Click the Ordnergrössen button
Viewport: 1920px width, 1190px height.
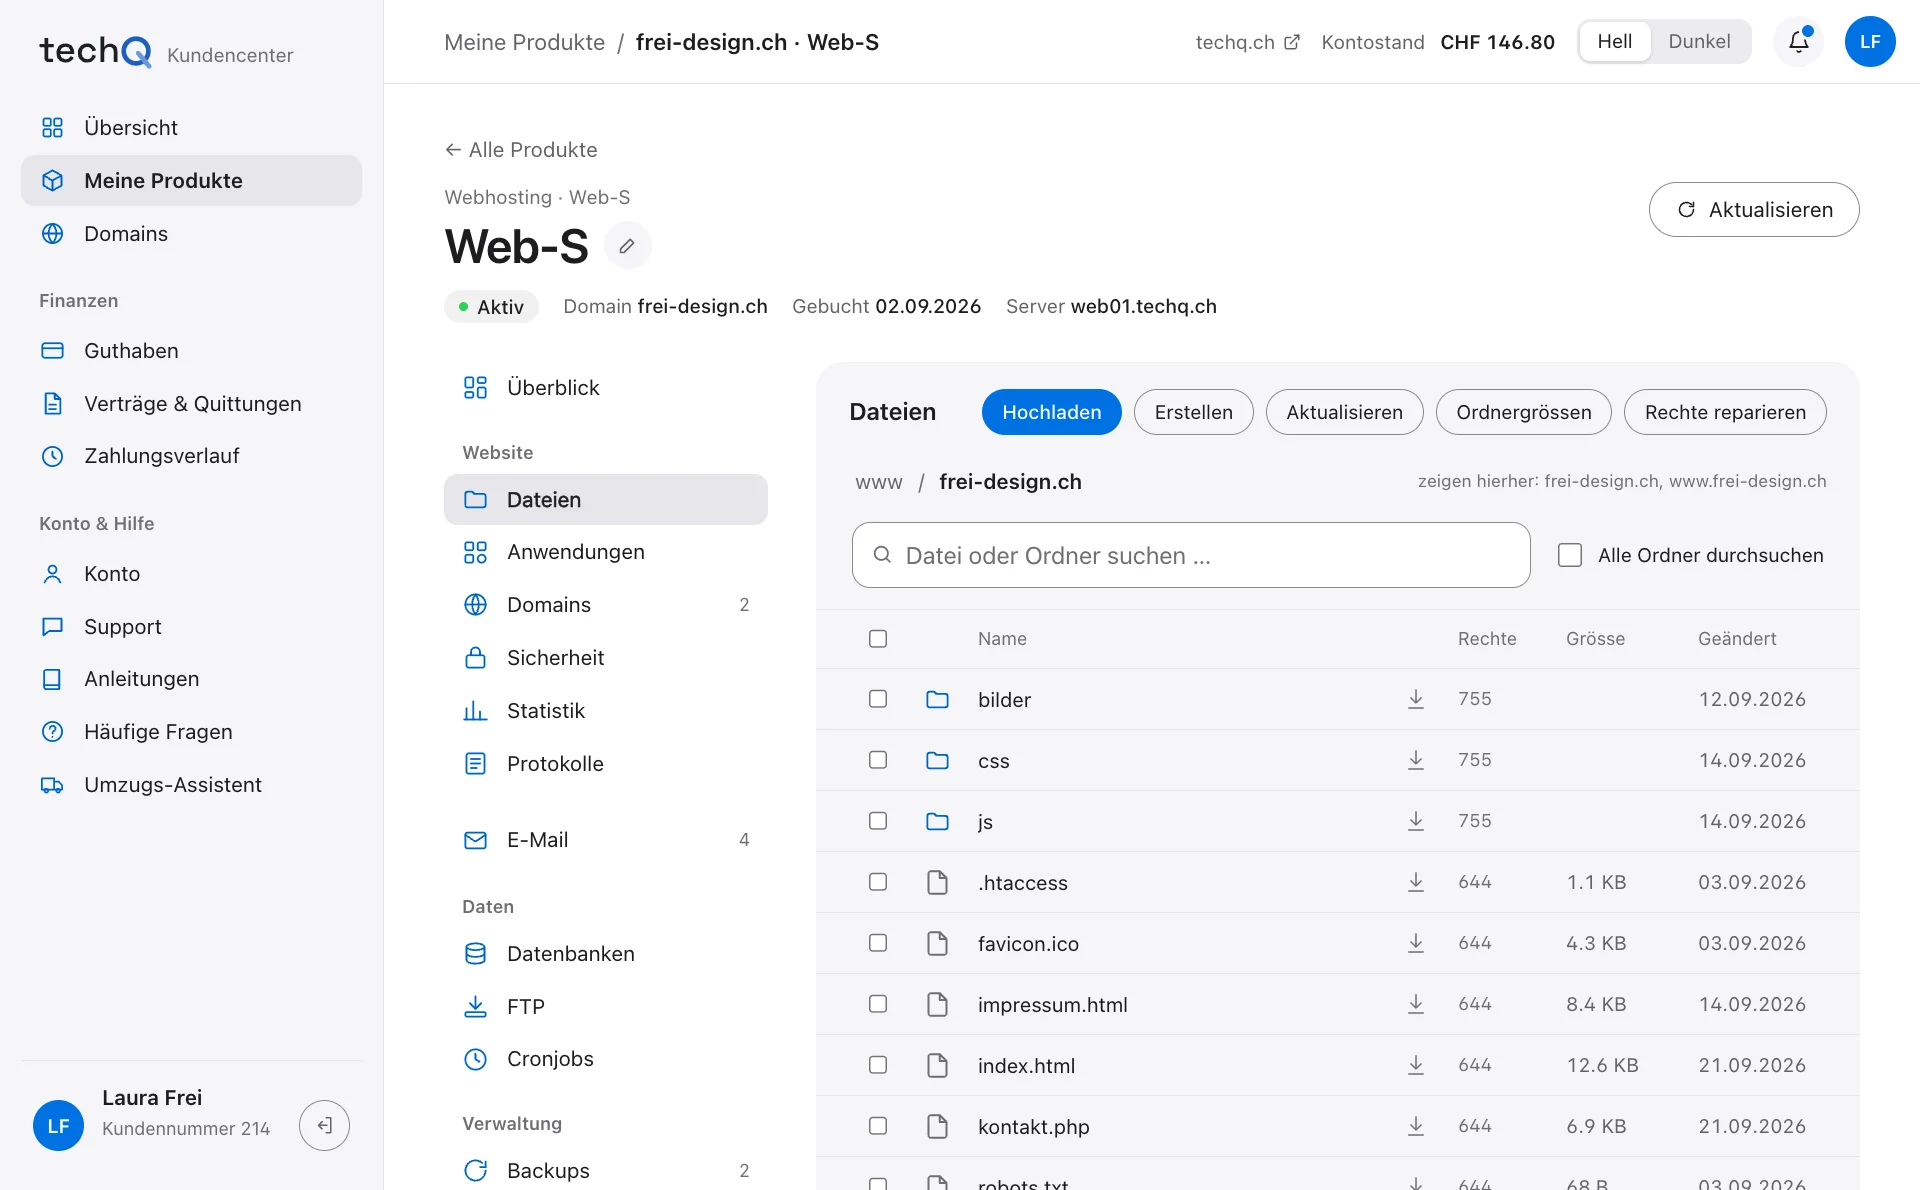tap(1523, 412)
